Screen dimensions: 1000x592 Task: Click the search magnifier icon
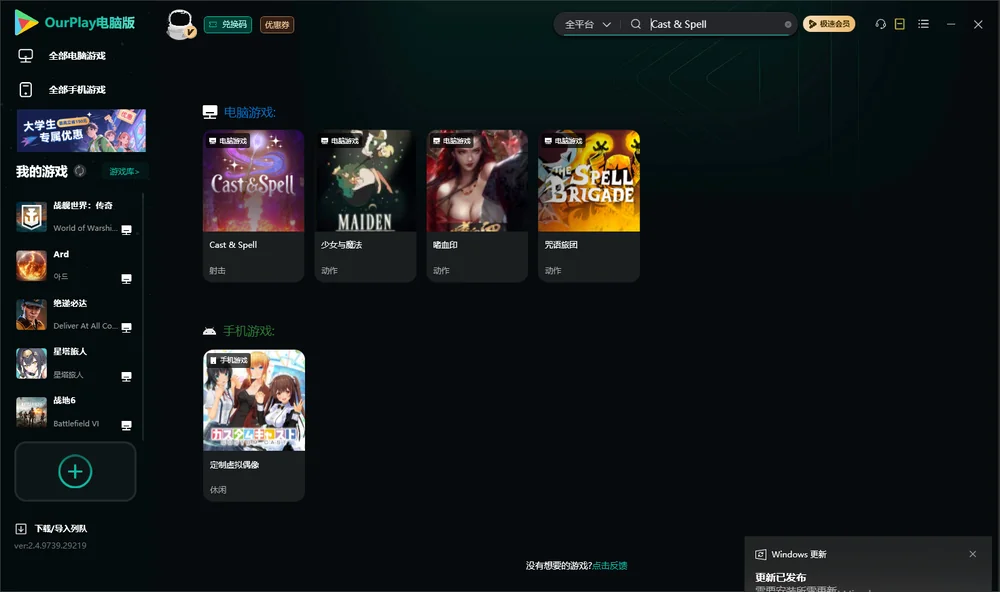[636, 24]
